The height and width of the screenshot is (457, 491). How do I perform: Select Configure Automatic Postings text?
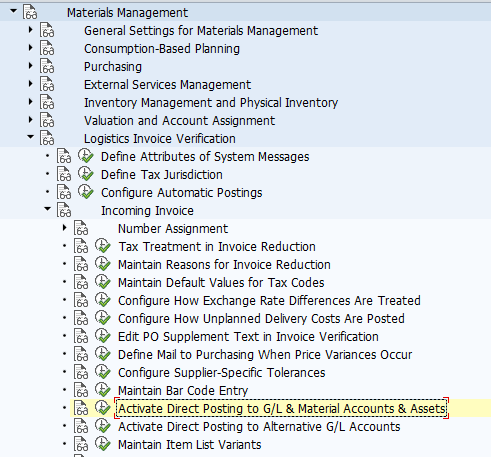[182, 193]
